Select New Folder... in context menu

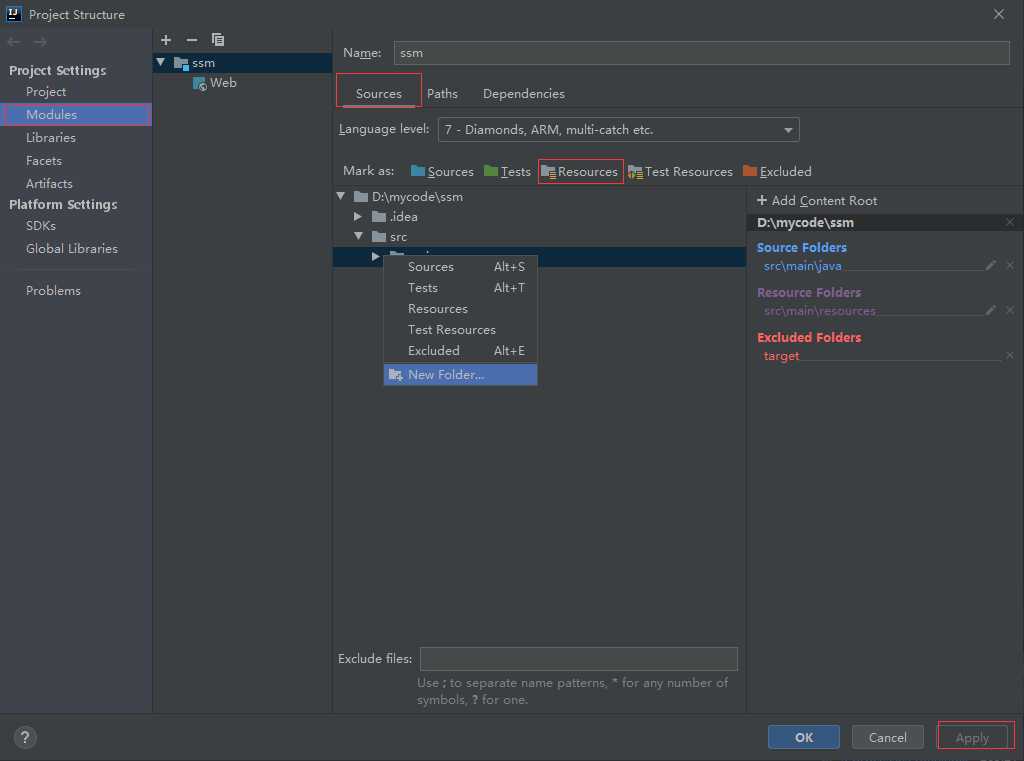point(460,374)
